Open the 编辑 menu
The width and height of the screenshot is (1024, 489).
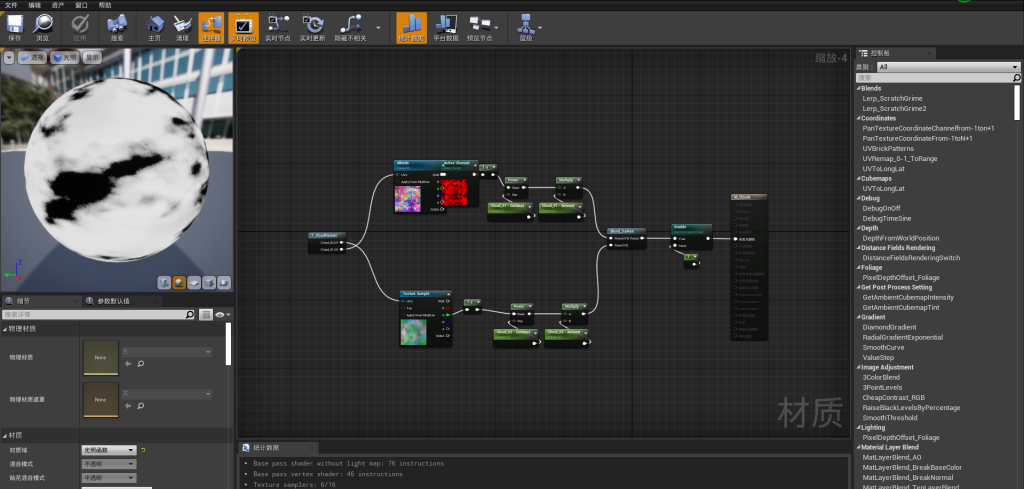35,5
